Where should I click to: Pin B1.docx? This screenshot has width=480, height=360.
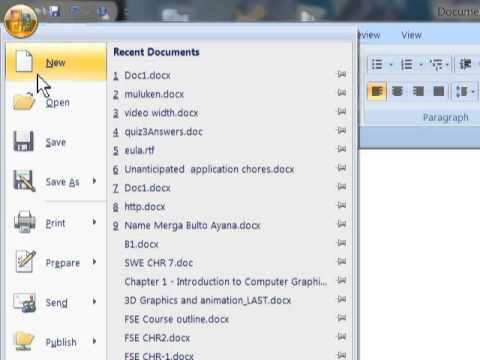(x=342, y=242)
